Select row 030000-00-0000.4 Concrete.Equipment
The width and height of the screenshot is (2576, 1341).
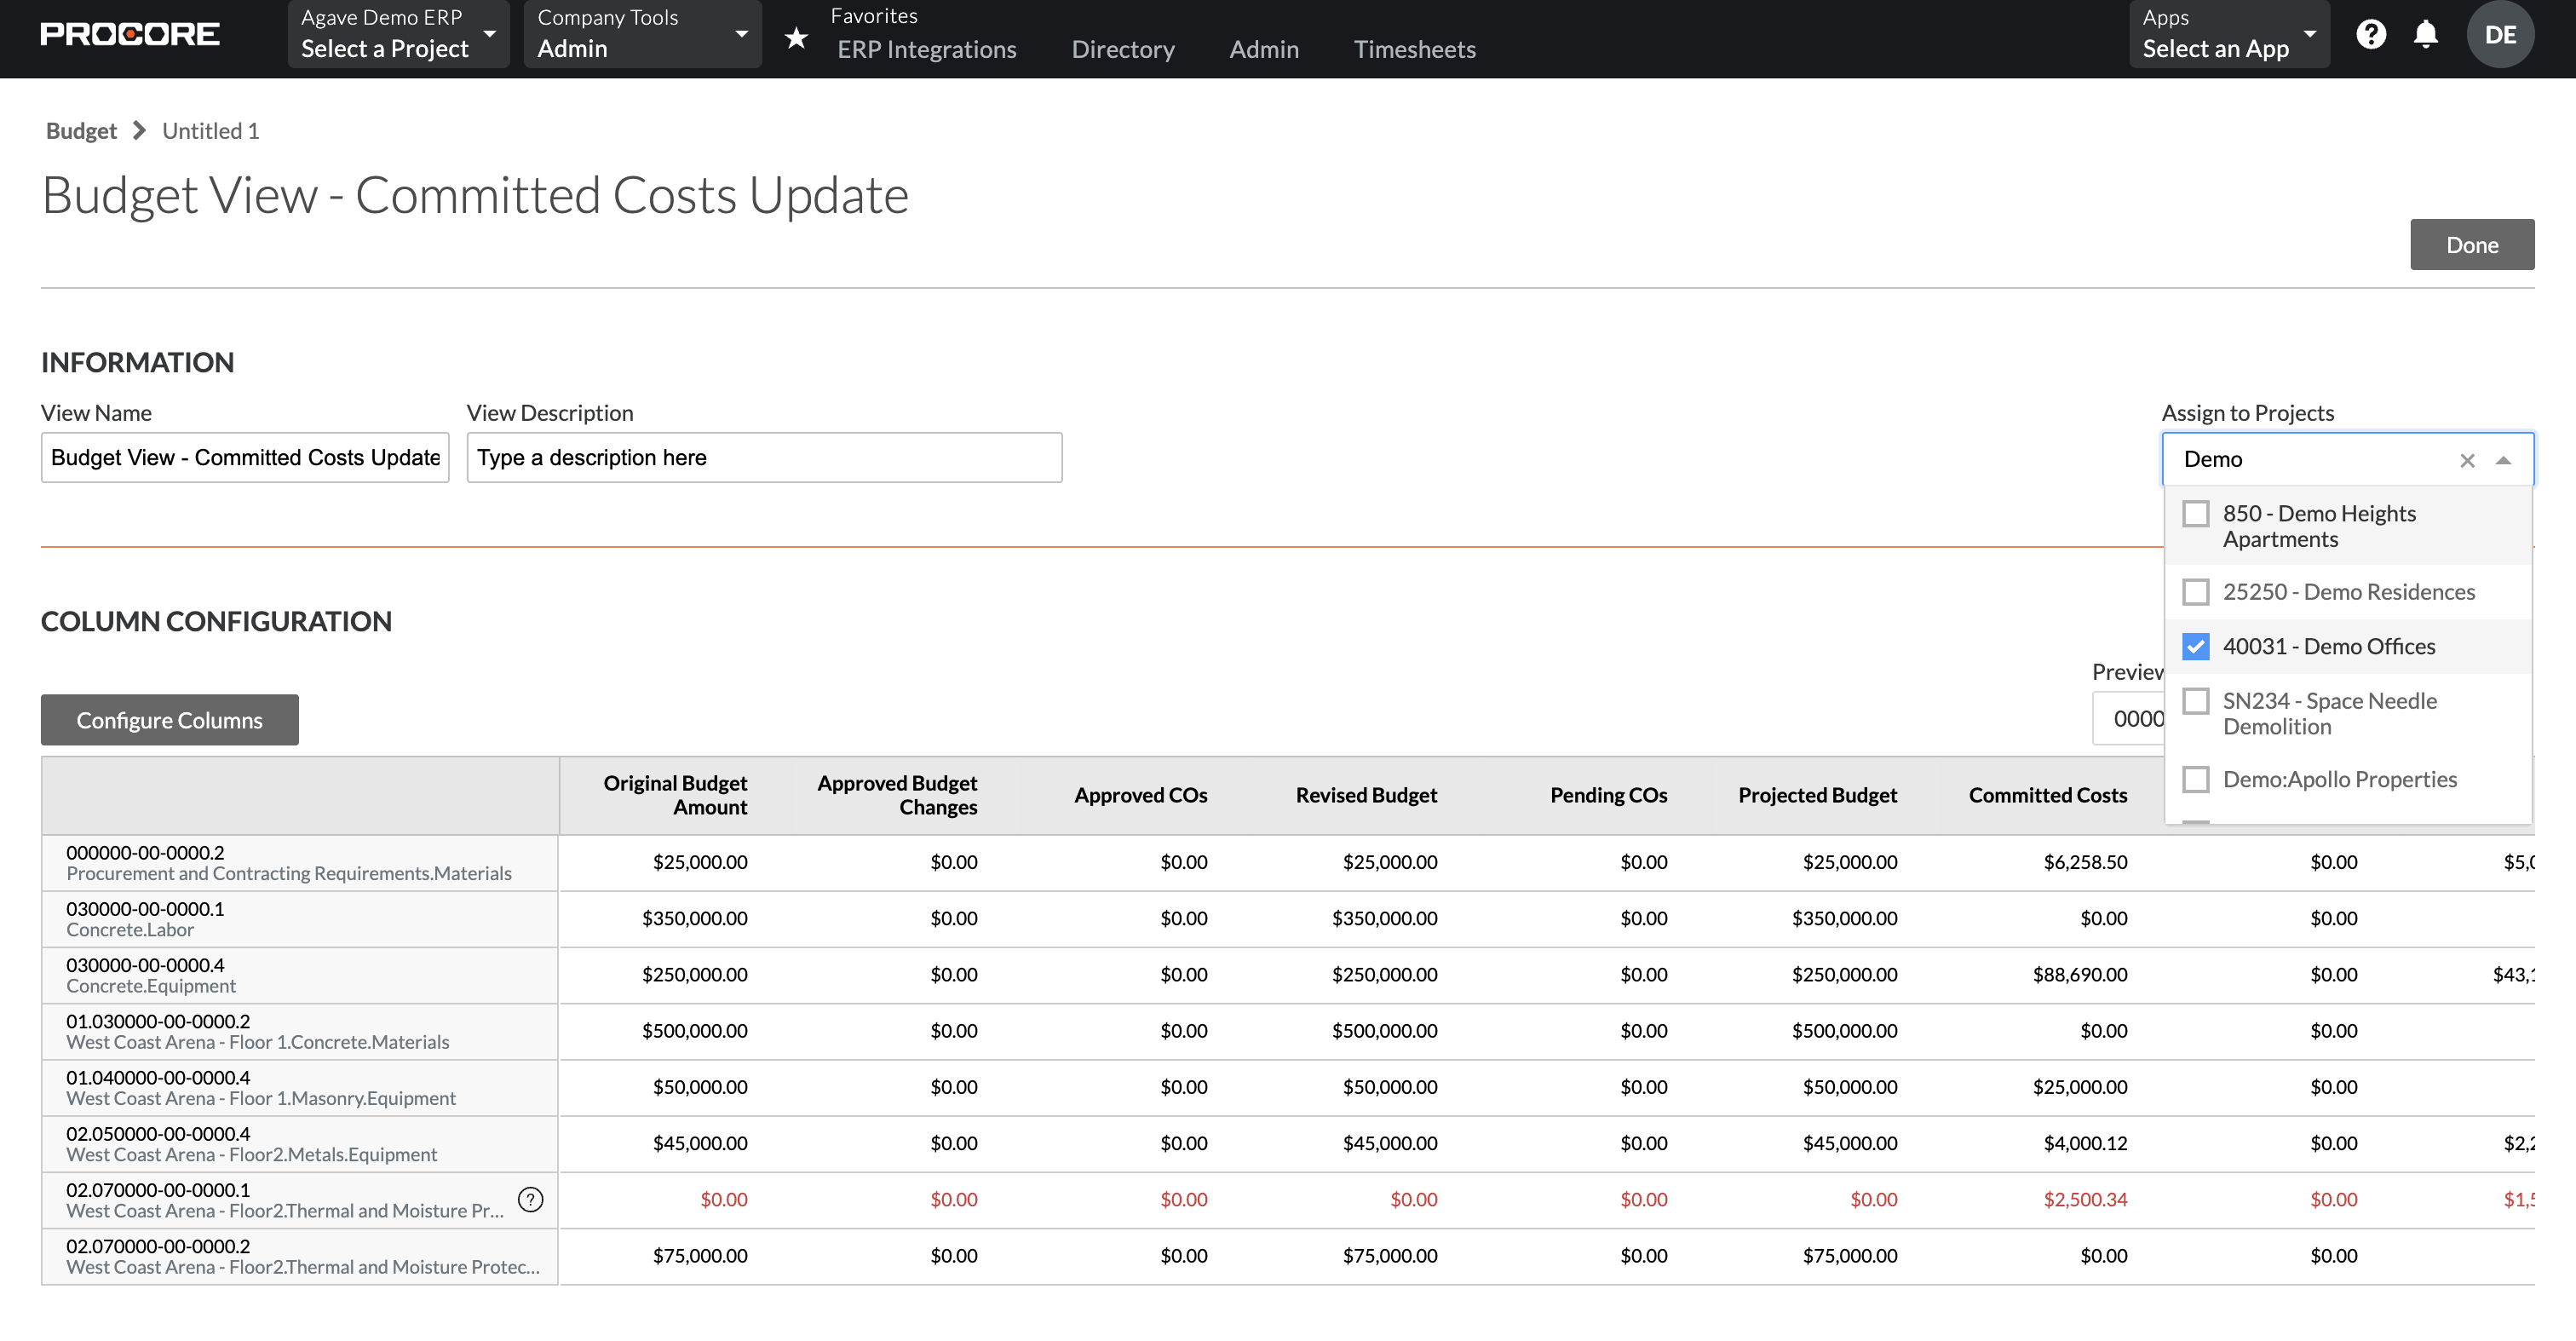coord(299,975)
